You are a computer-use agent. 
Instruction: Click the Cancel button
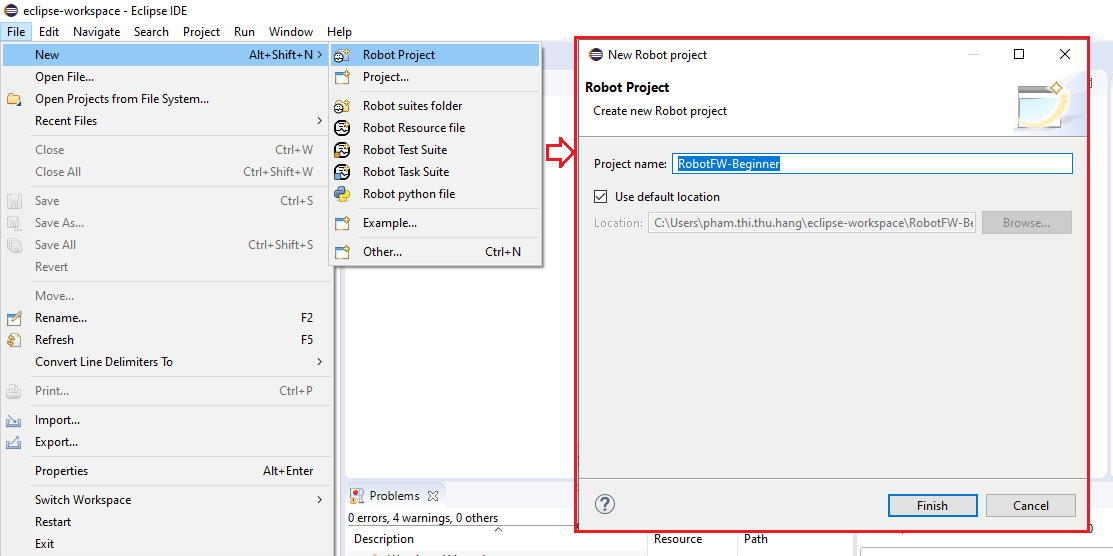1031,506
